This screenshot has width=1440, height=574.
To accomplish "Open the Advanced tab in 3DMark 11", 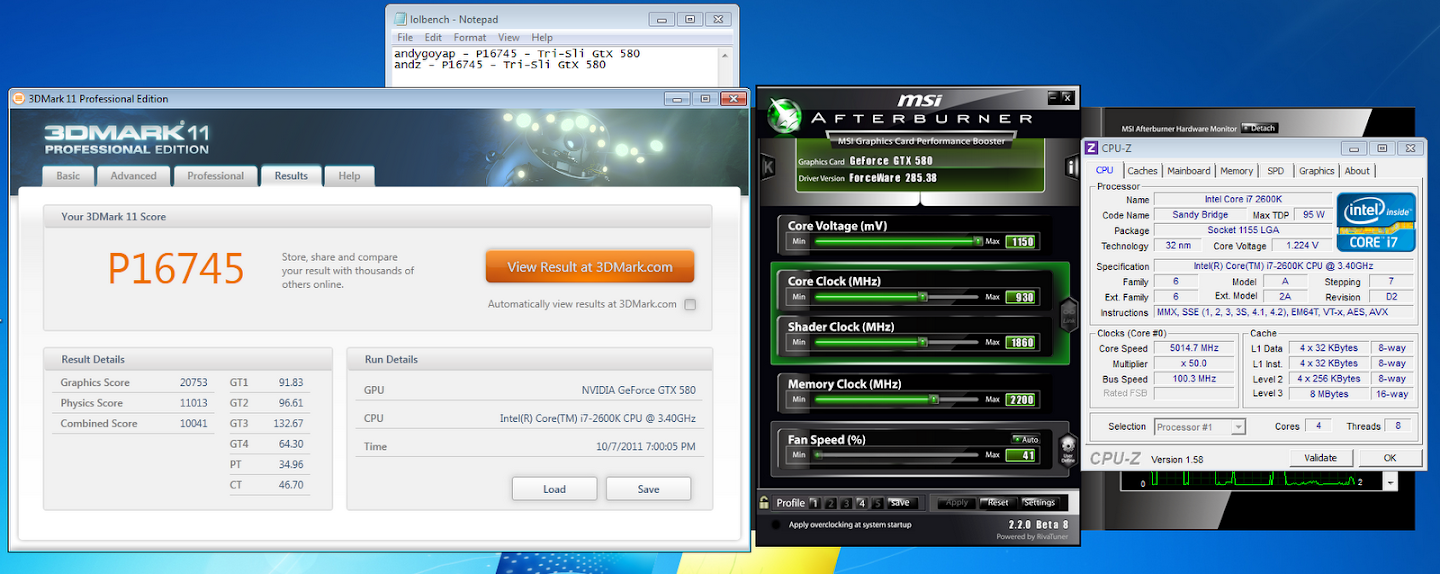I will [133, 176].
